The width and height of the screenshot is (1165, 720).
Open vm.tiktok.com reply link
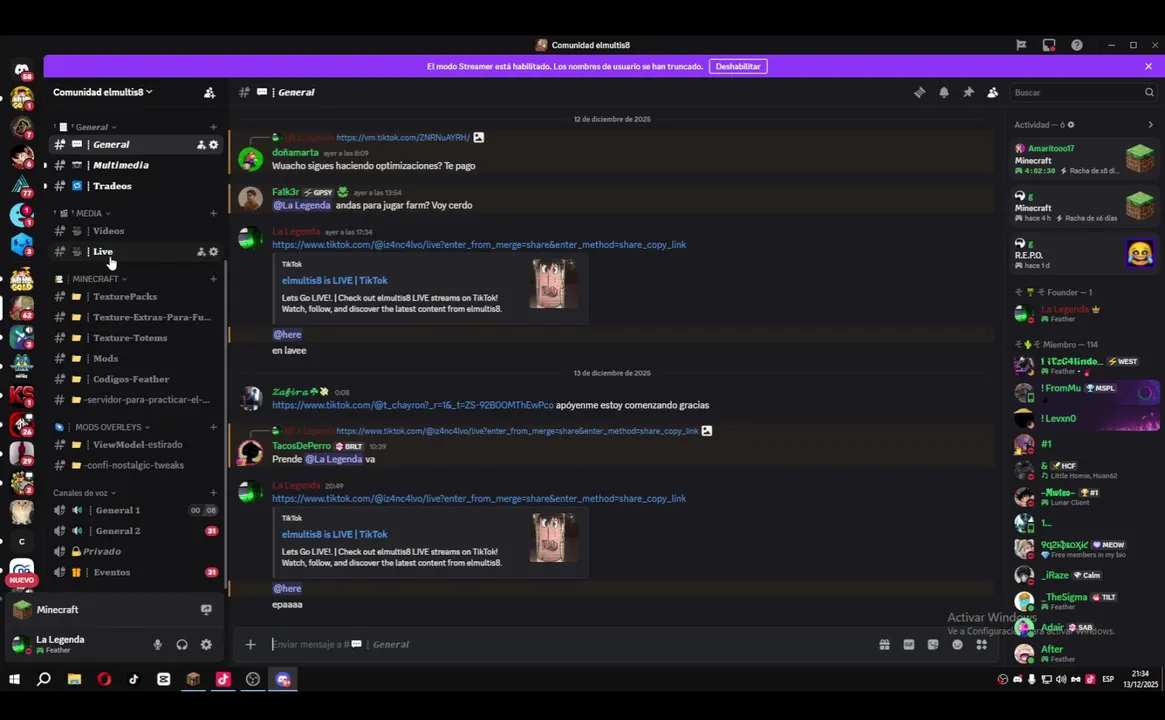click(403, 137)
